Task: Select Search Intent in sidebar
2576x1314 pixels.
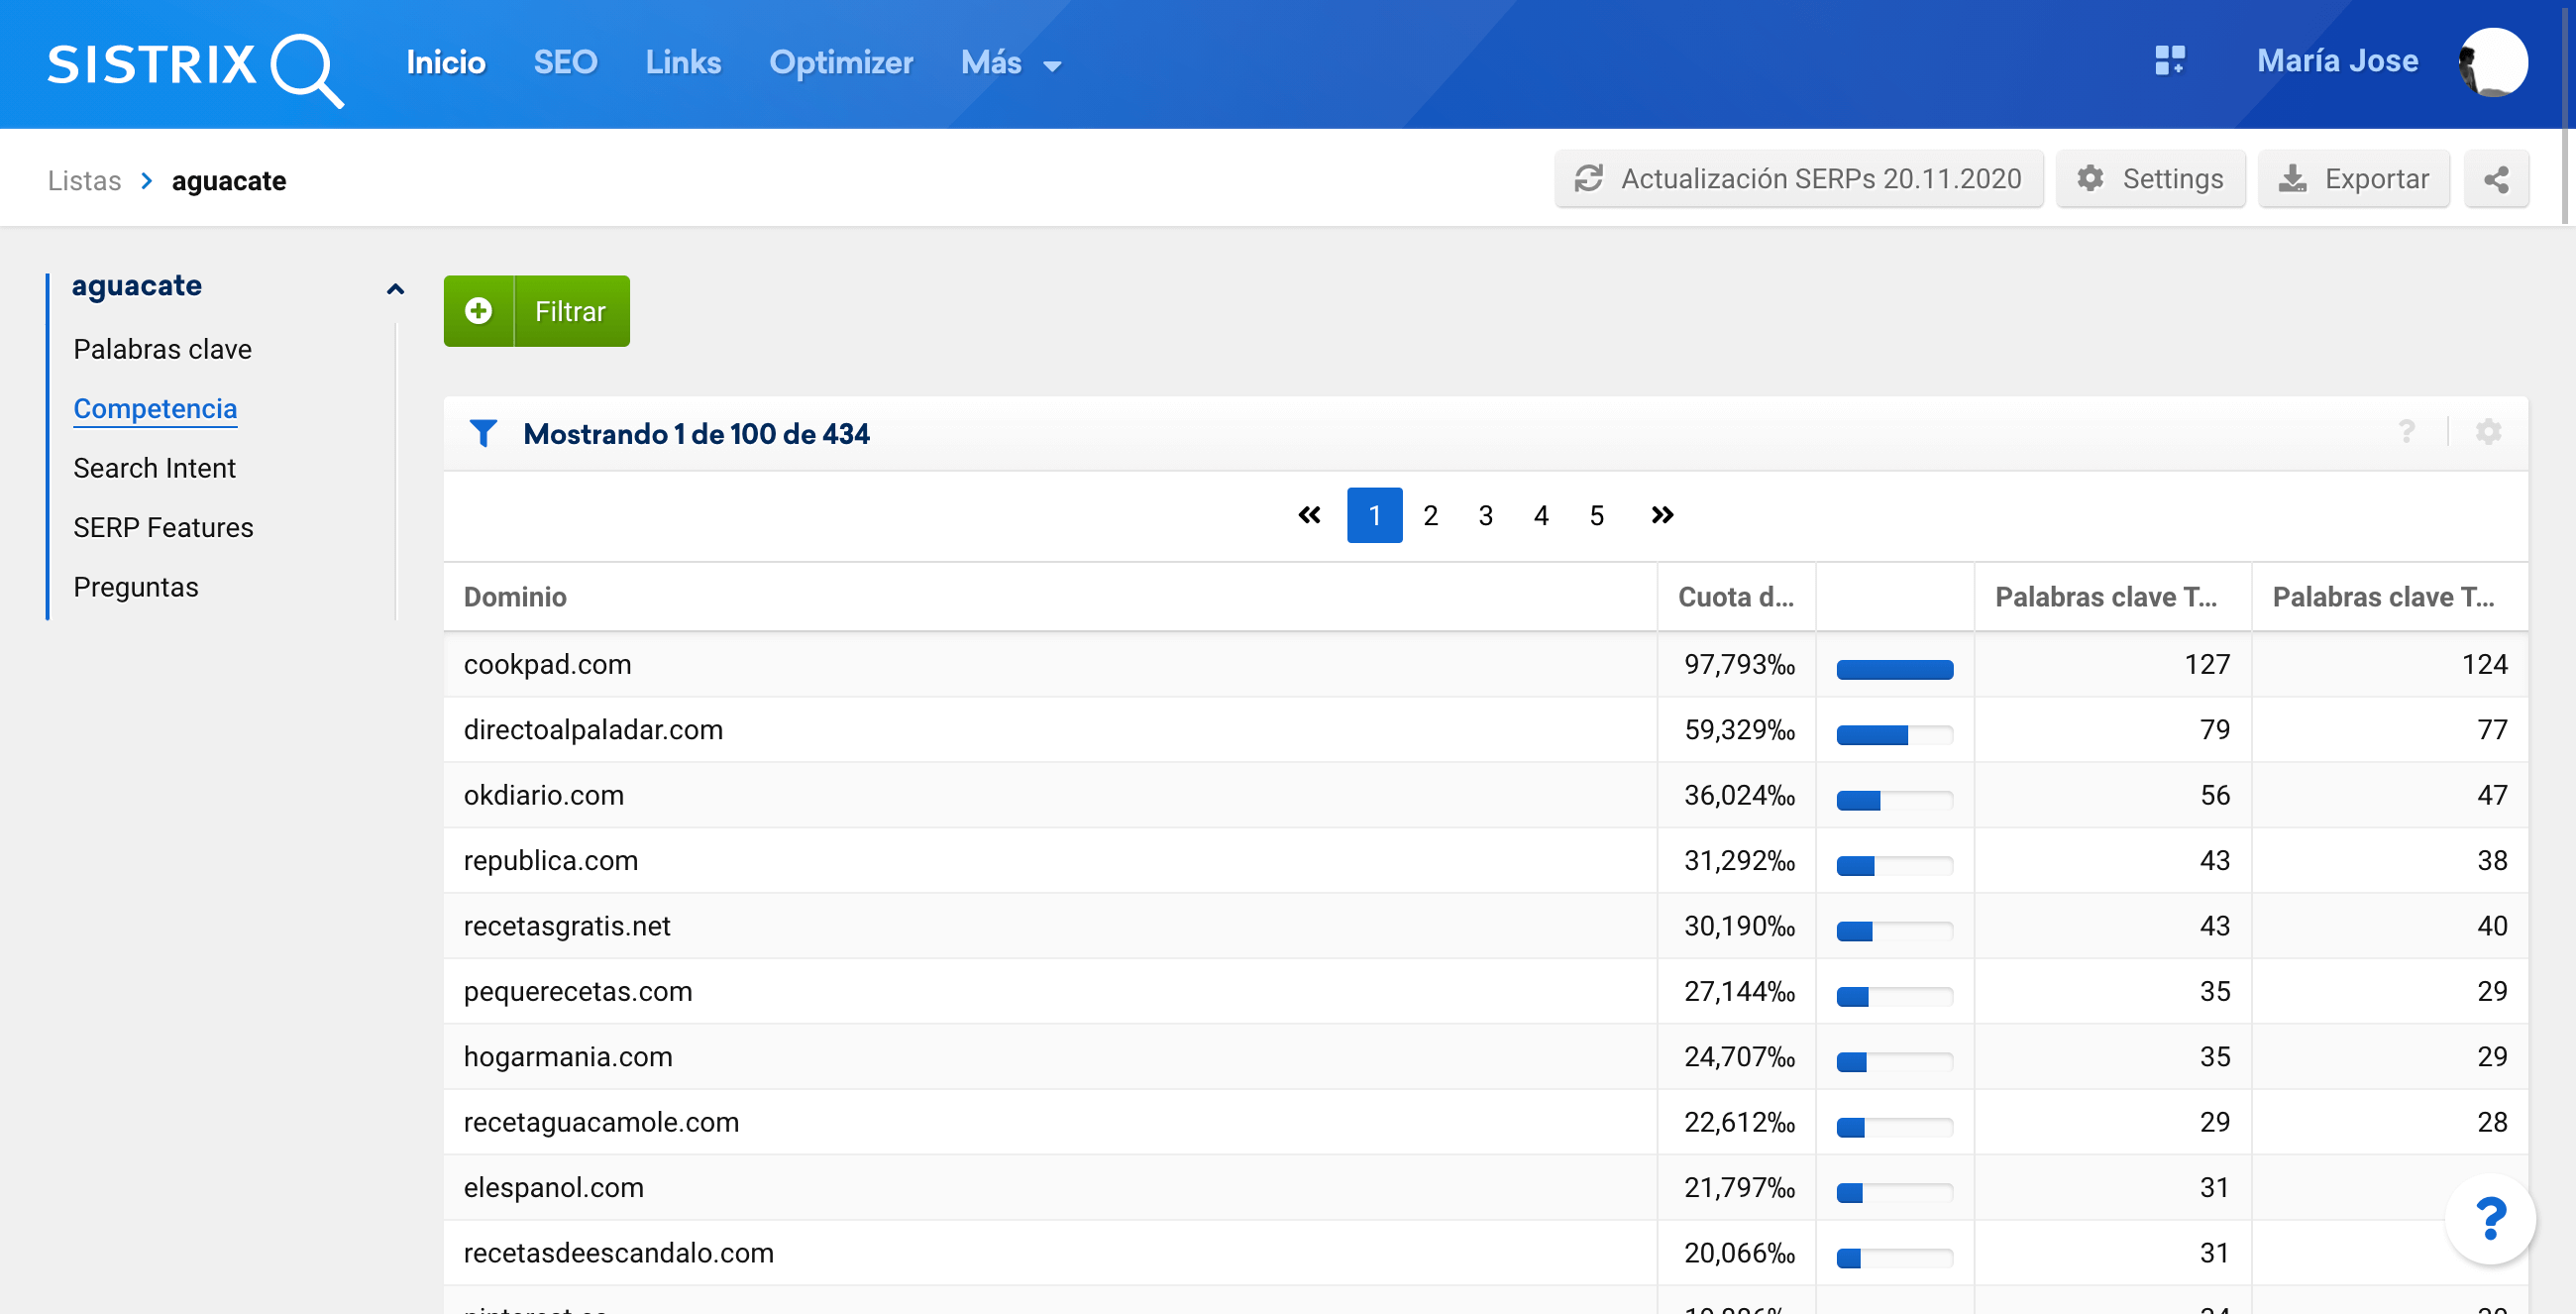Action: tap(154, 468)
